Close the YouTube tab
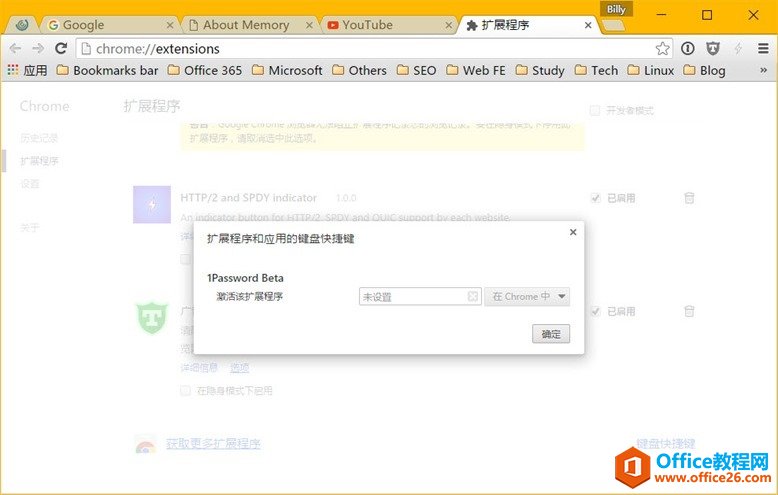This screenshot has height=495, width=778. pos(449,25)
